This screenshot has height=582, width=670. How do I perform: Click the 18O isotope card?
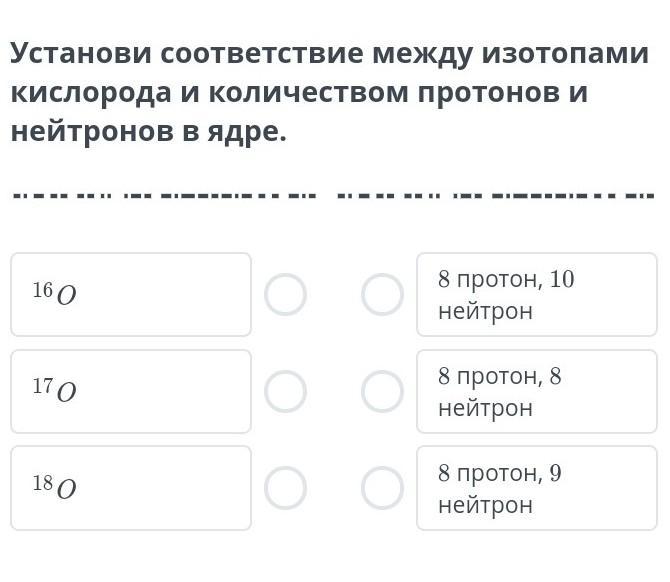(130, 487)
